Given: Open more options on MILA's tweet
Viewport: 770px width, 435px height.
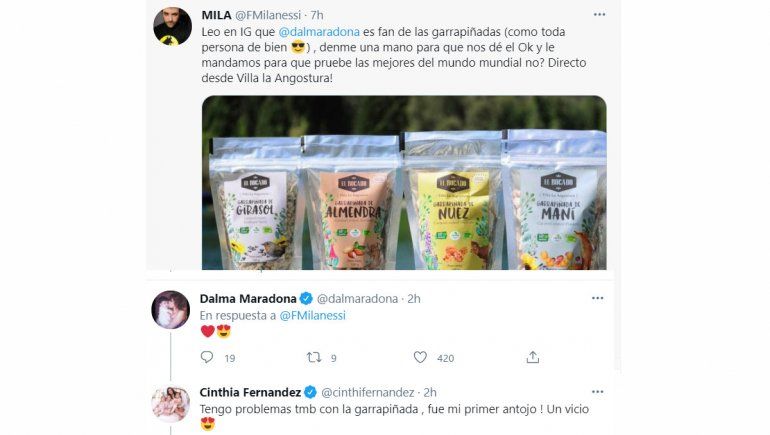Looking at the screenshot, I should coord(598,15).
